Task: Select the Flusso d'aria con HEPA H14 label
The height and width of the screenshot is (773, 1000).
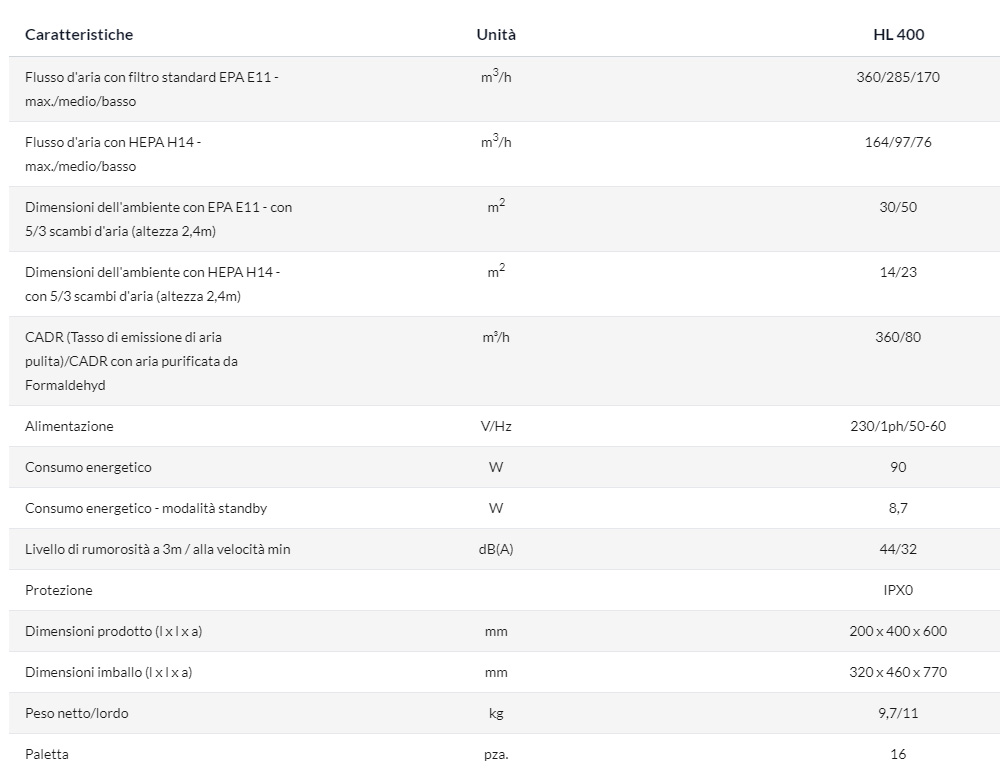Action: click(x=113, y=154)
